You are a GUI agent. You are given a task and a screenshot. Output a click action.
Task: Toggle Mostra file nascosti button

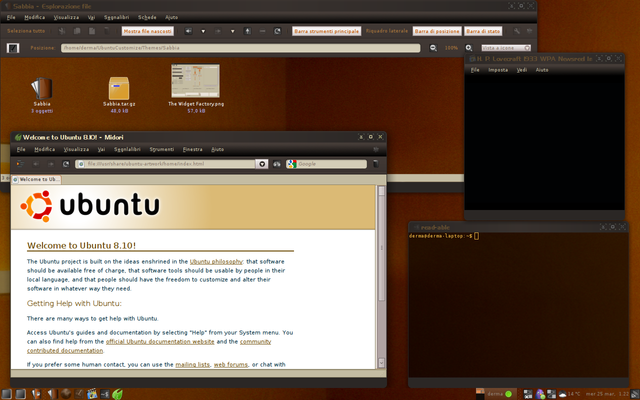point(148,31)
